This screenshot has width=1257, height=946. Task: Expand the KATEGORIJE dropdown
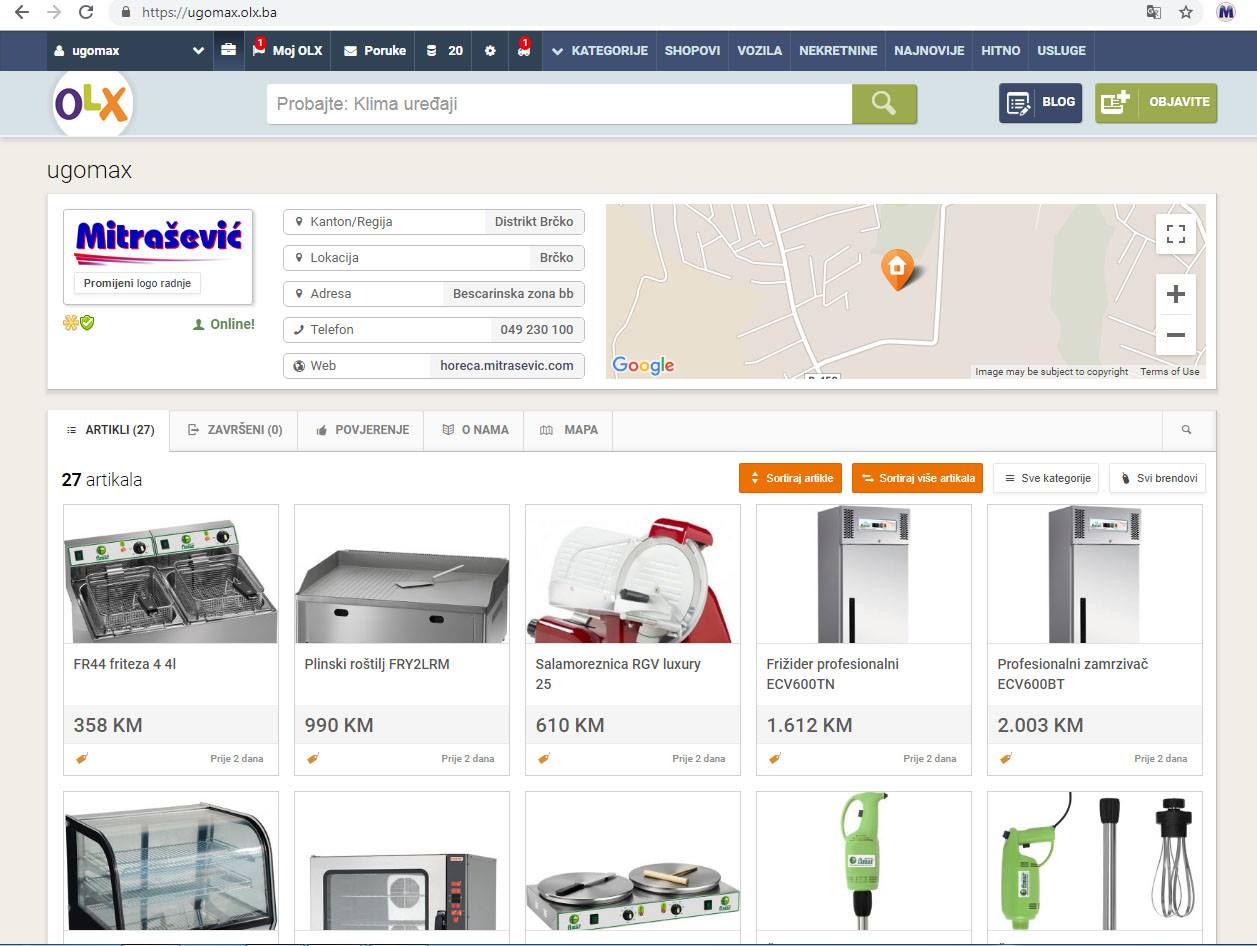coord(599,50)
